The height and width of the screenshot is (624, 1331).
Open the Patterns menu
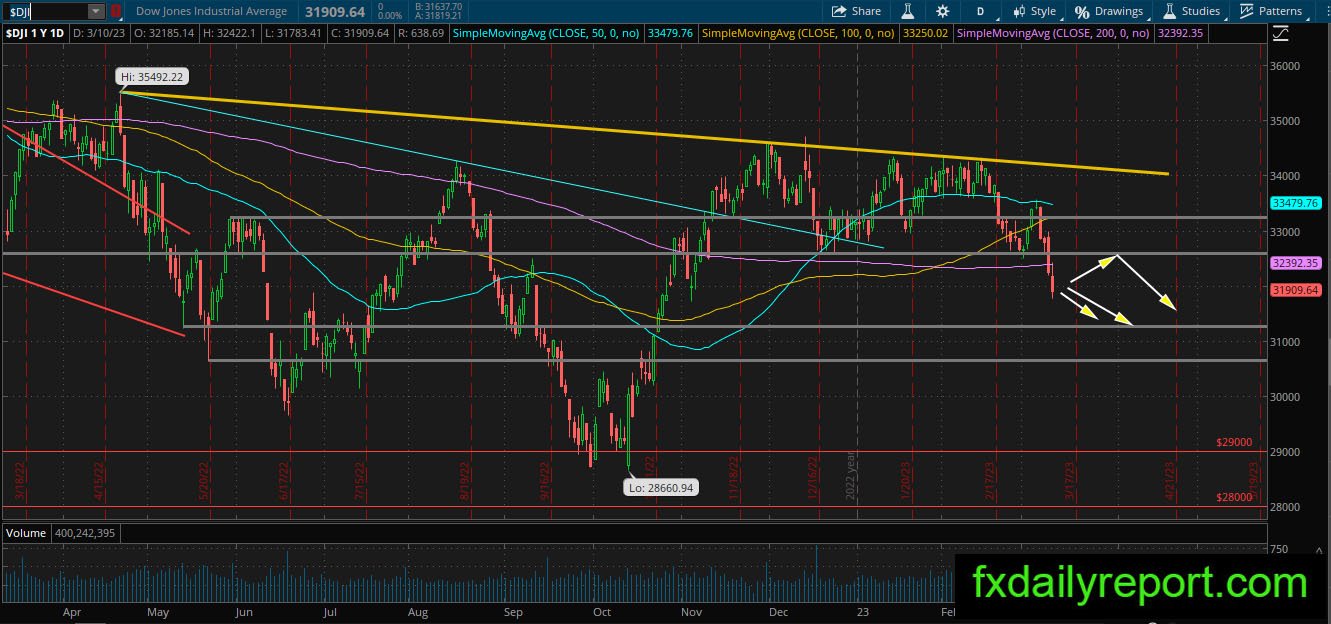point(1271,11)
